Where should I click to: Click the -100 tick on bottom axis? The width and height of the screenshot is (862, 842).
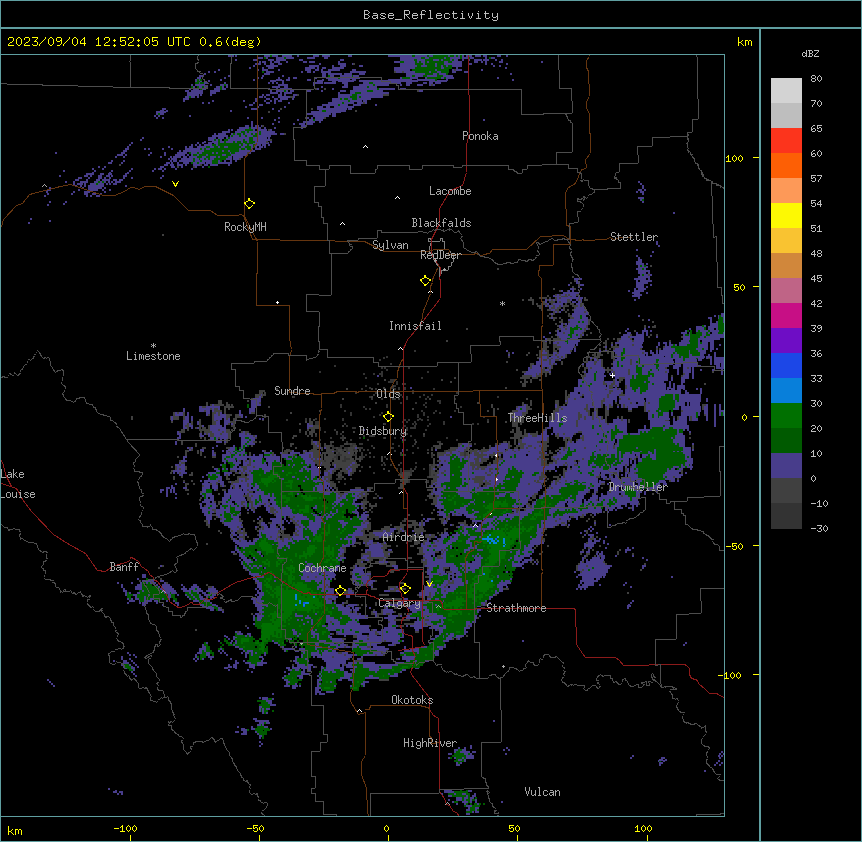[126, 828]
